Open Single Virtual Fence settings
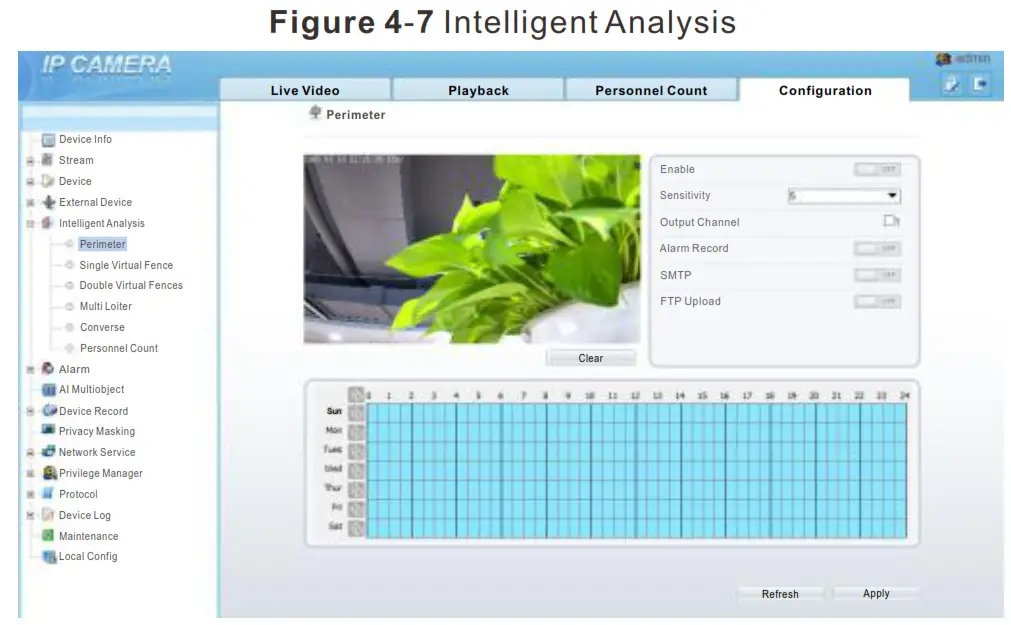This screenshot has height=625, width=1011. coord(126,265)
